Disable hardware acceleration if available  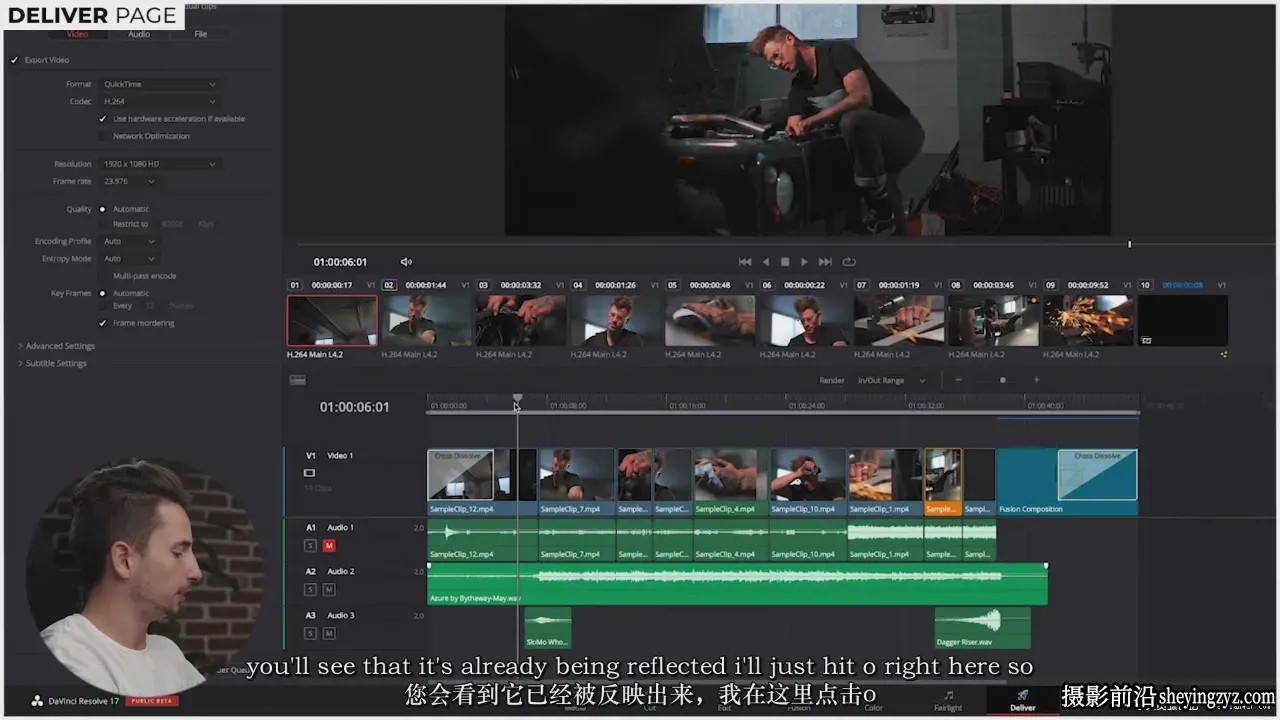click(x=102, y=118)
